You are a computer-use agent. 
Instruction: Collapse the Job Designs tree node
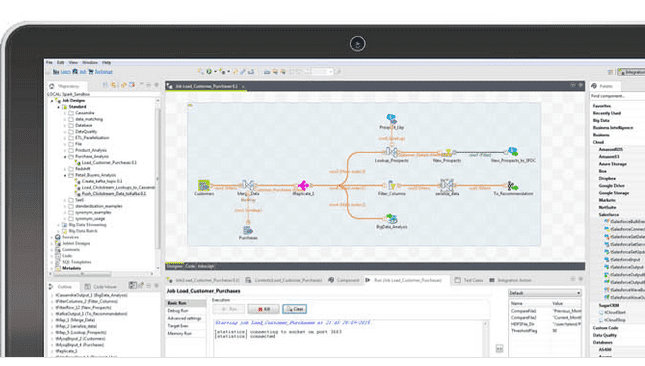pyautogui.click(x=52, y=101)
